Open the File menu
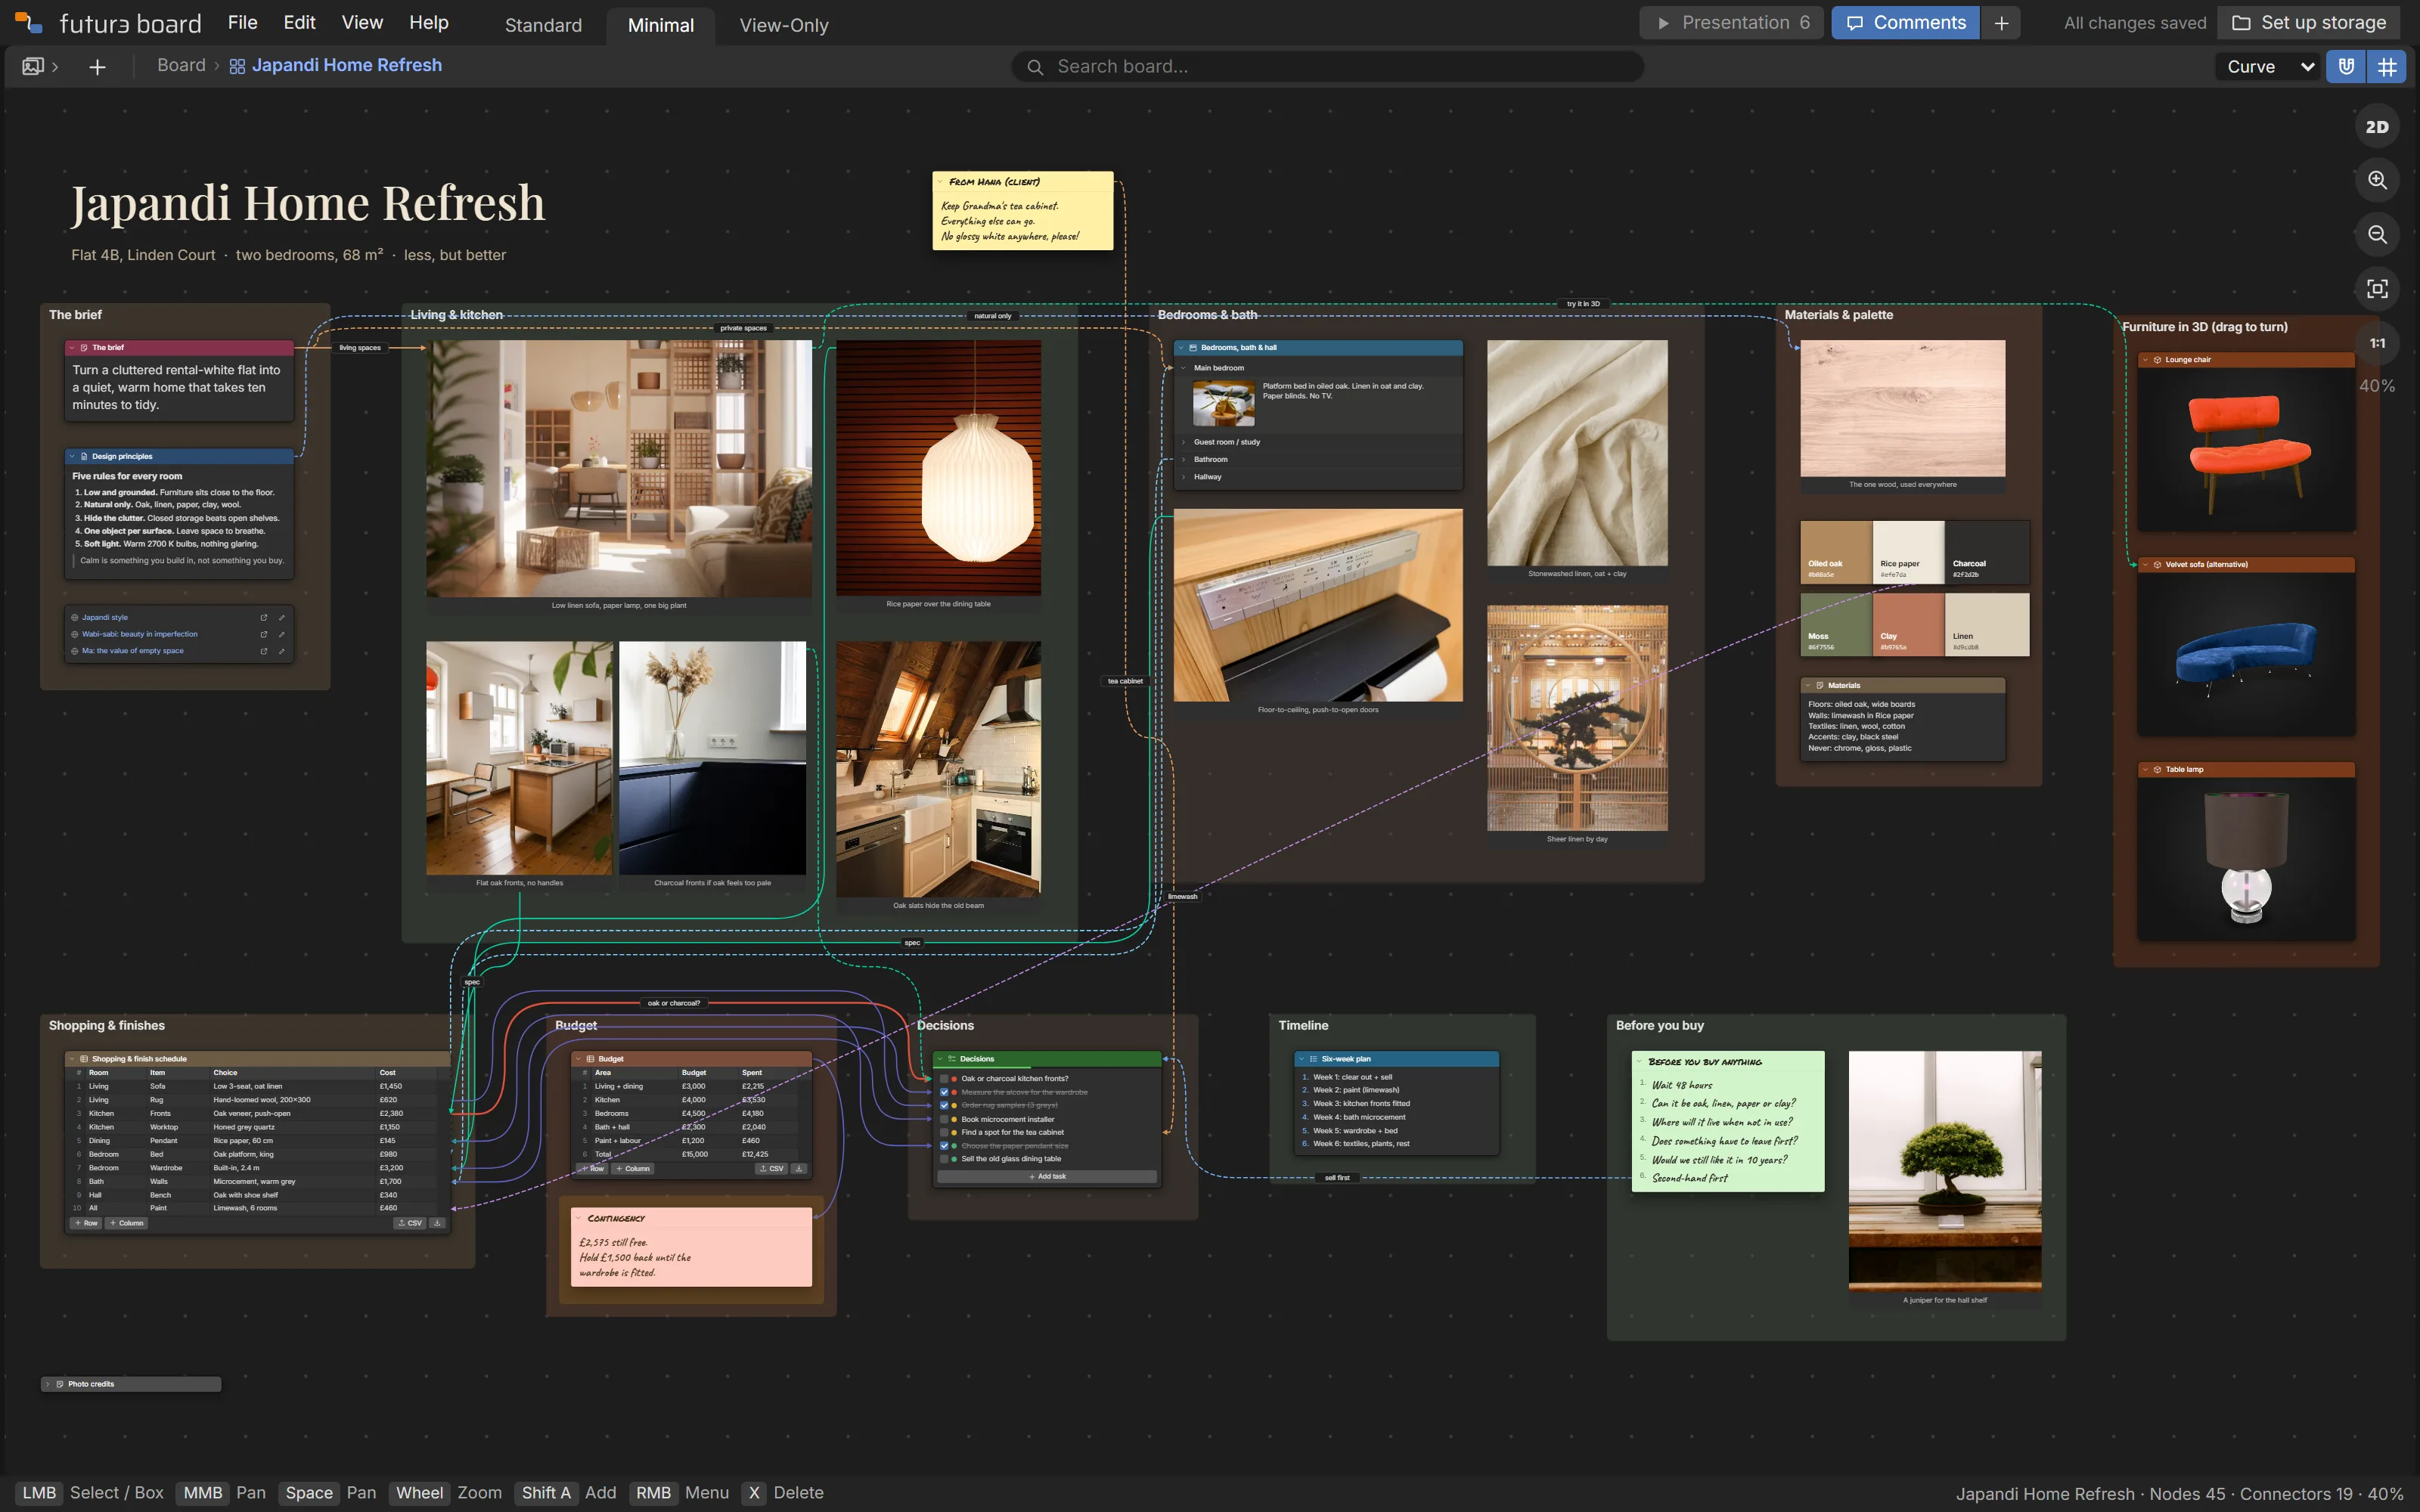This screenshot has width=2420, height=1512. (242, 22)
